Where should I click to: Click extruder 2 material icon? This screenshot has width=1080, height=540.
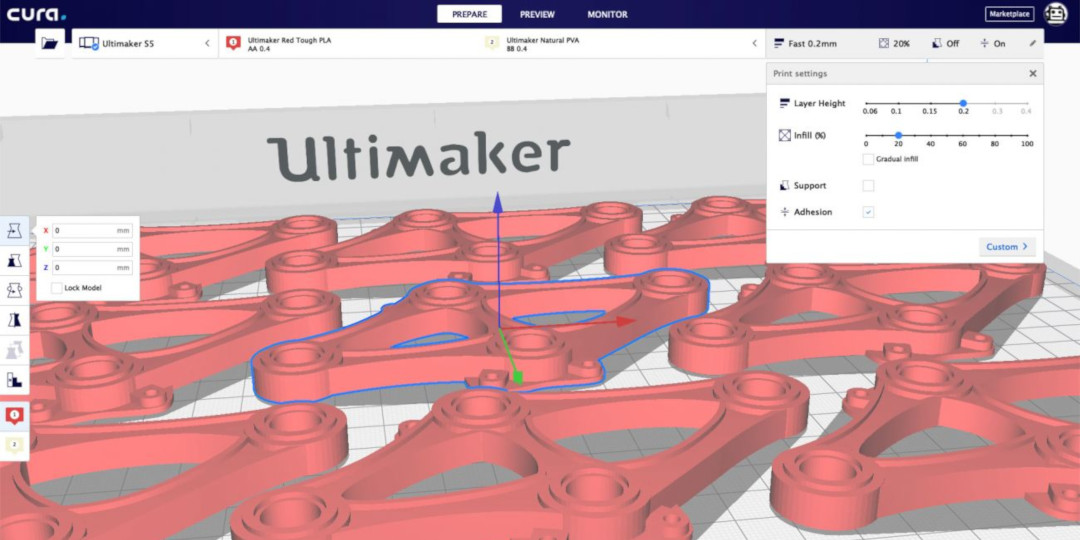click(x=492, y=43)
